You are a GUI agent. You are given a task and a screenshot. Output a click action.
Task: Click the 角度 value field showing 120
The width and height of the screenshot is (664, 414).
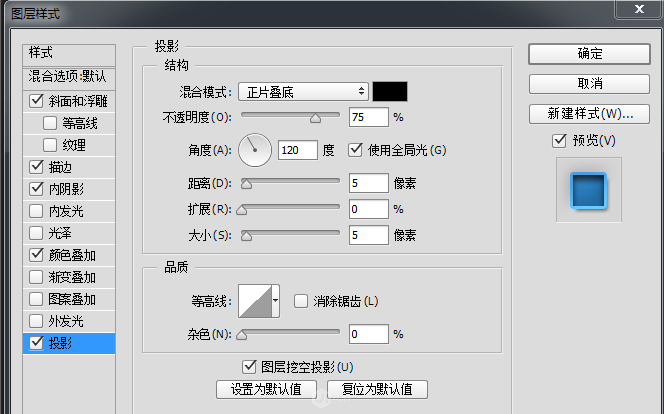[298, 150]
